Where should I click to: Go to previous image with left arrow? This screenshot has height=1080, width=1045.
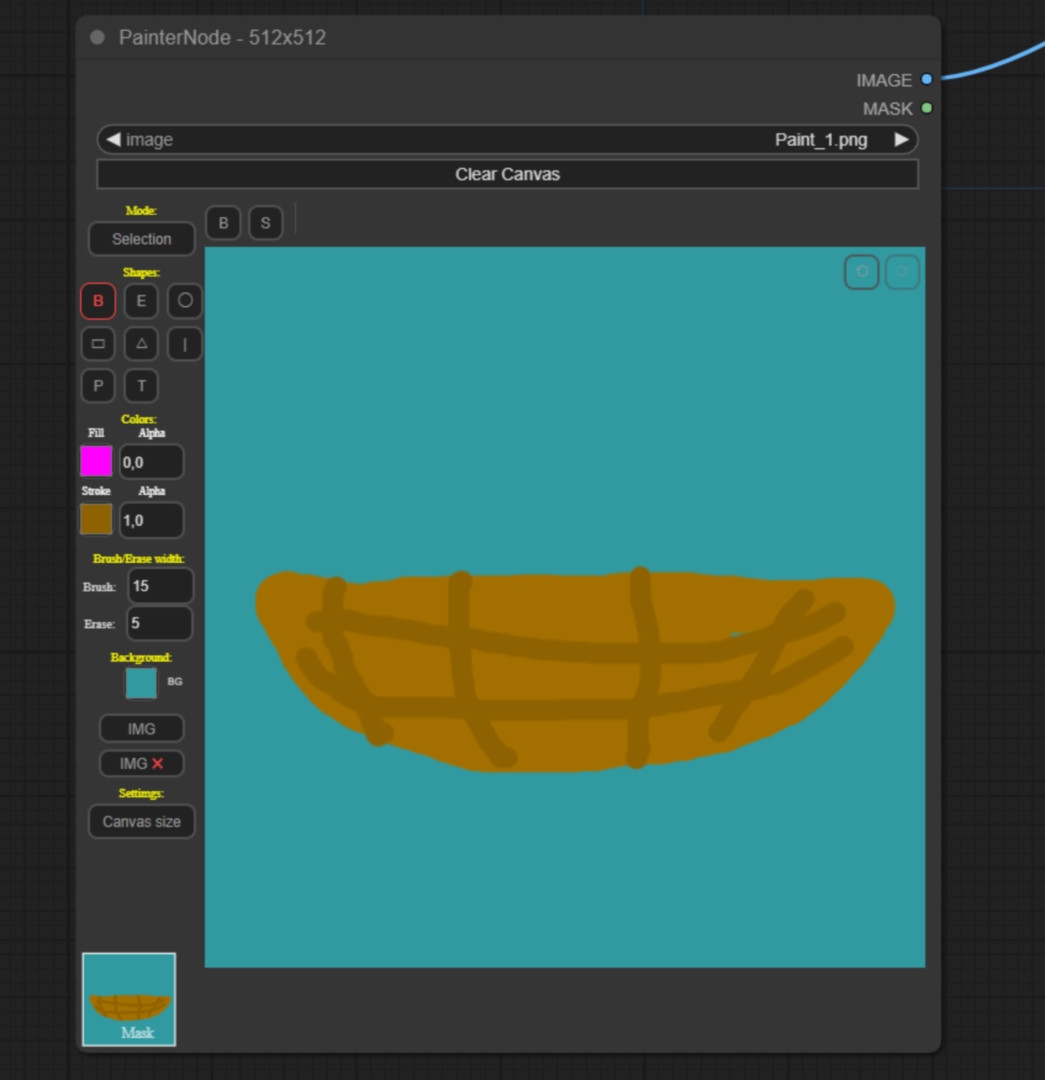[113, 140]
